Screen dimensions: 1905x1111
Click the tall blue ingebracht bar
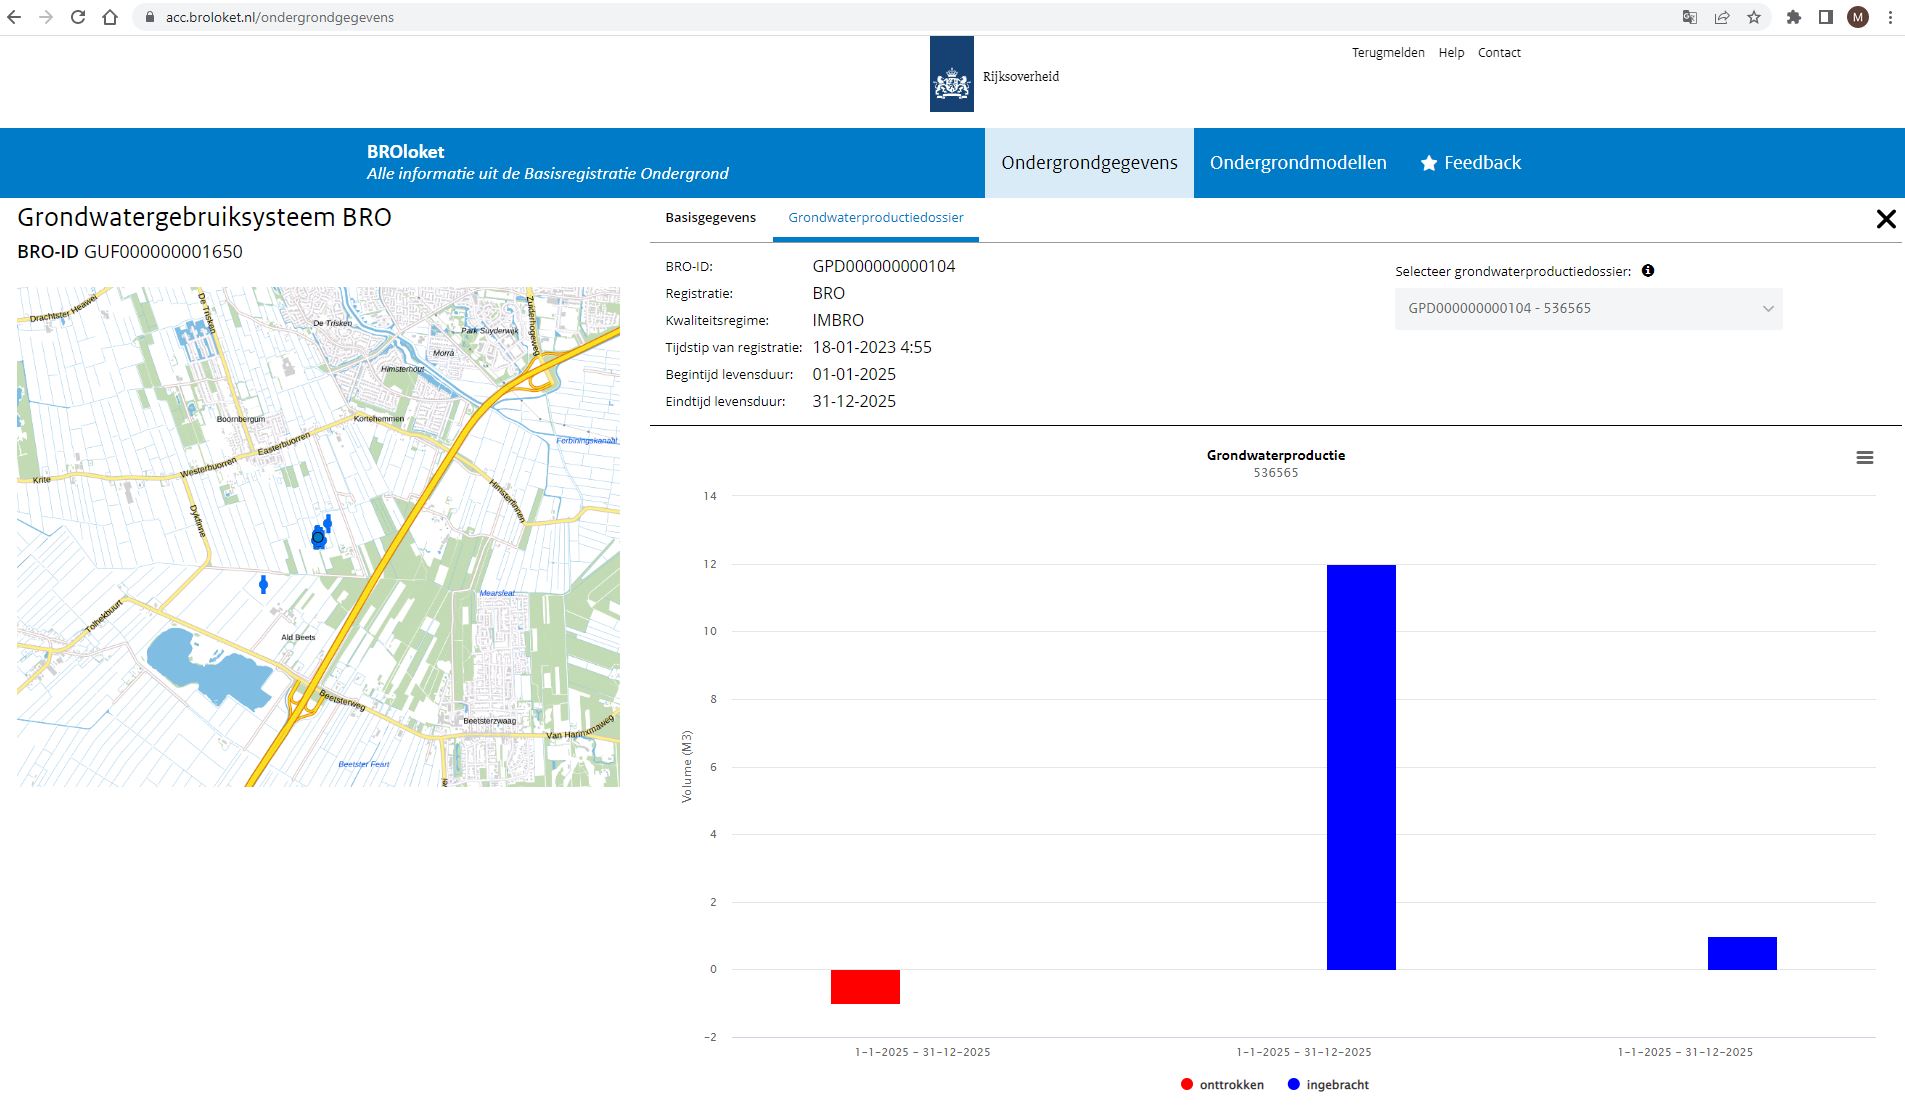1361,767
